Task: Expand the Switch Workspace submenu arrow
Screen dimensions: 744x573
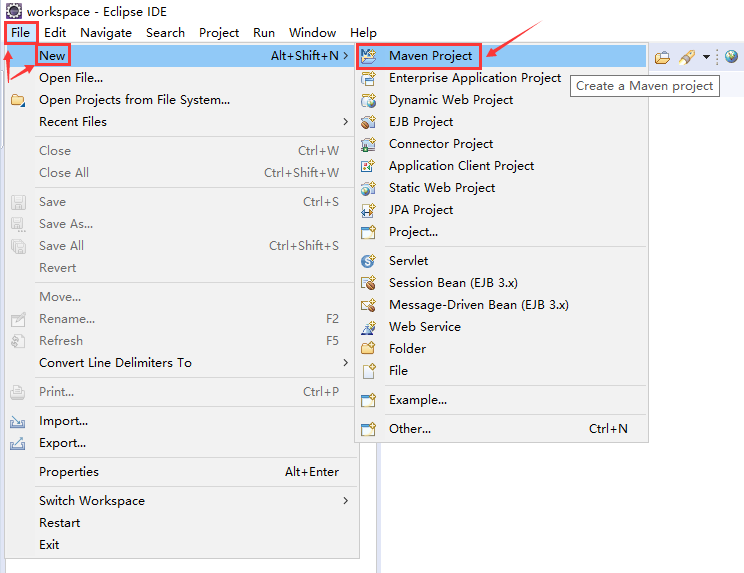Action: coord(345,500)
